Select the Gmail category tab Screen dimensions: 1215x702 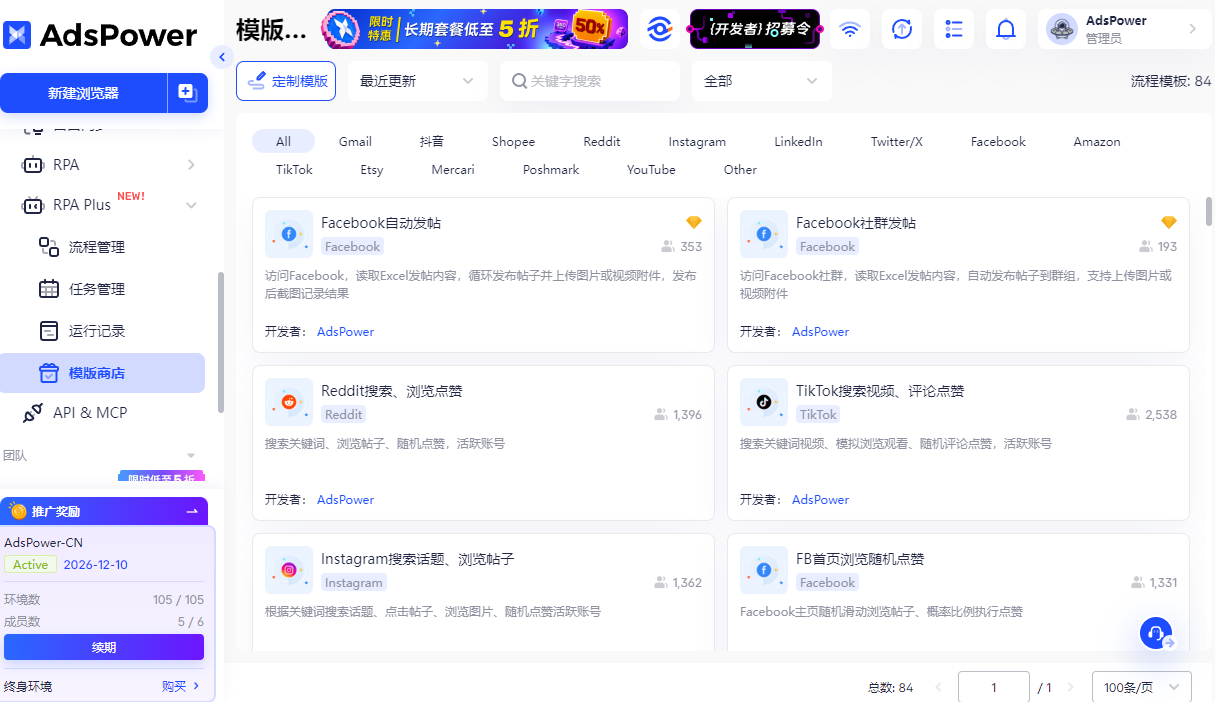tap(355, 141)
